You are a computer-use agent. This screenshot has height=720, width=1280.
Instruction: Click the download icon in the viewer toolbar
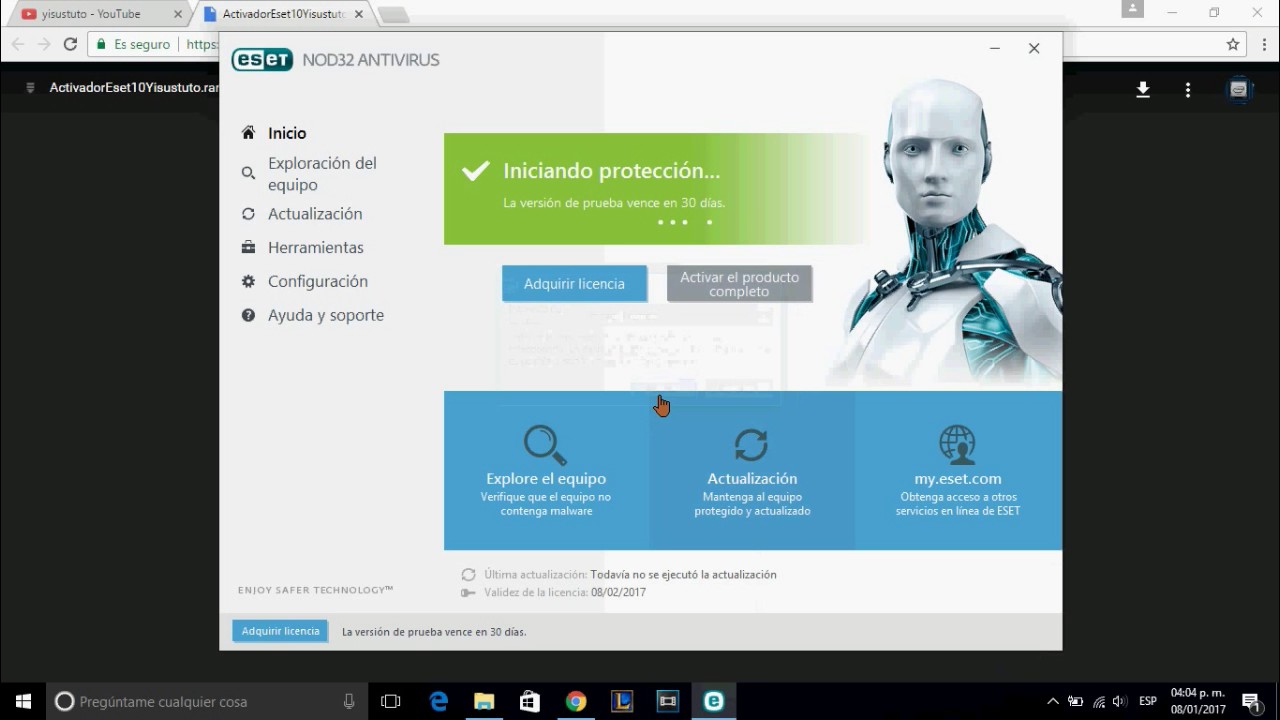click(1143, 90)
